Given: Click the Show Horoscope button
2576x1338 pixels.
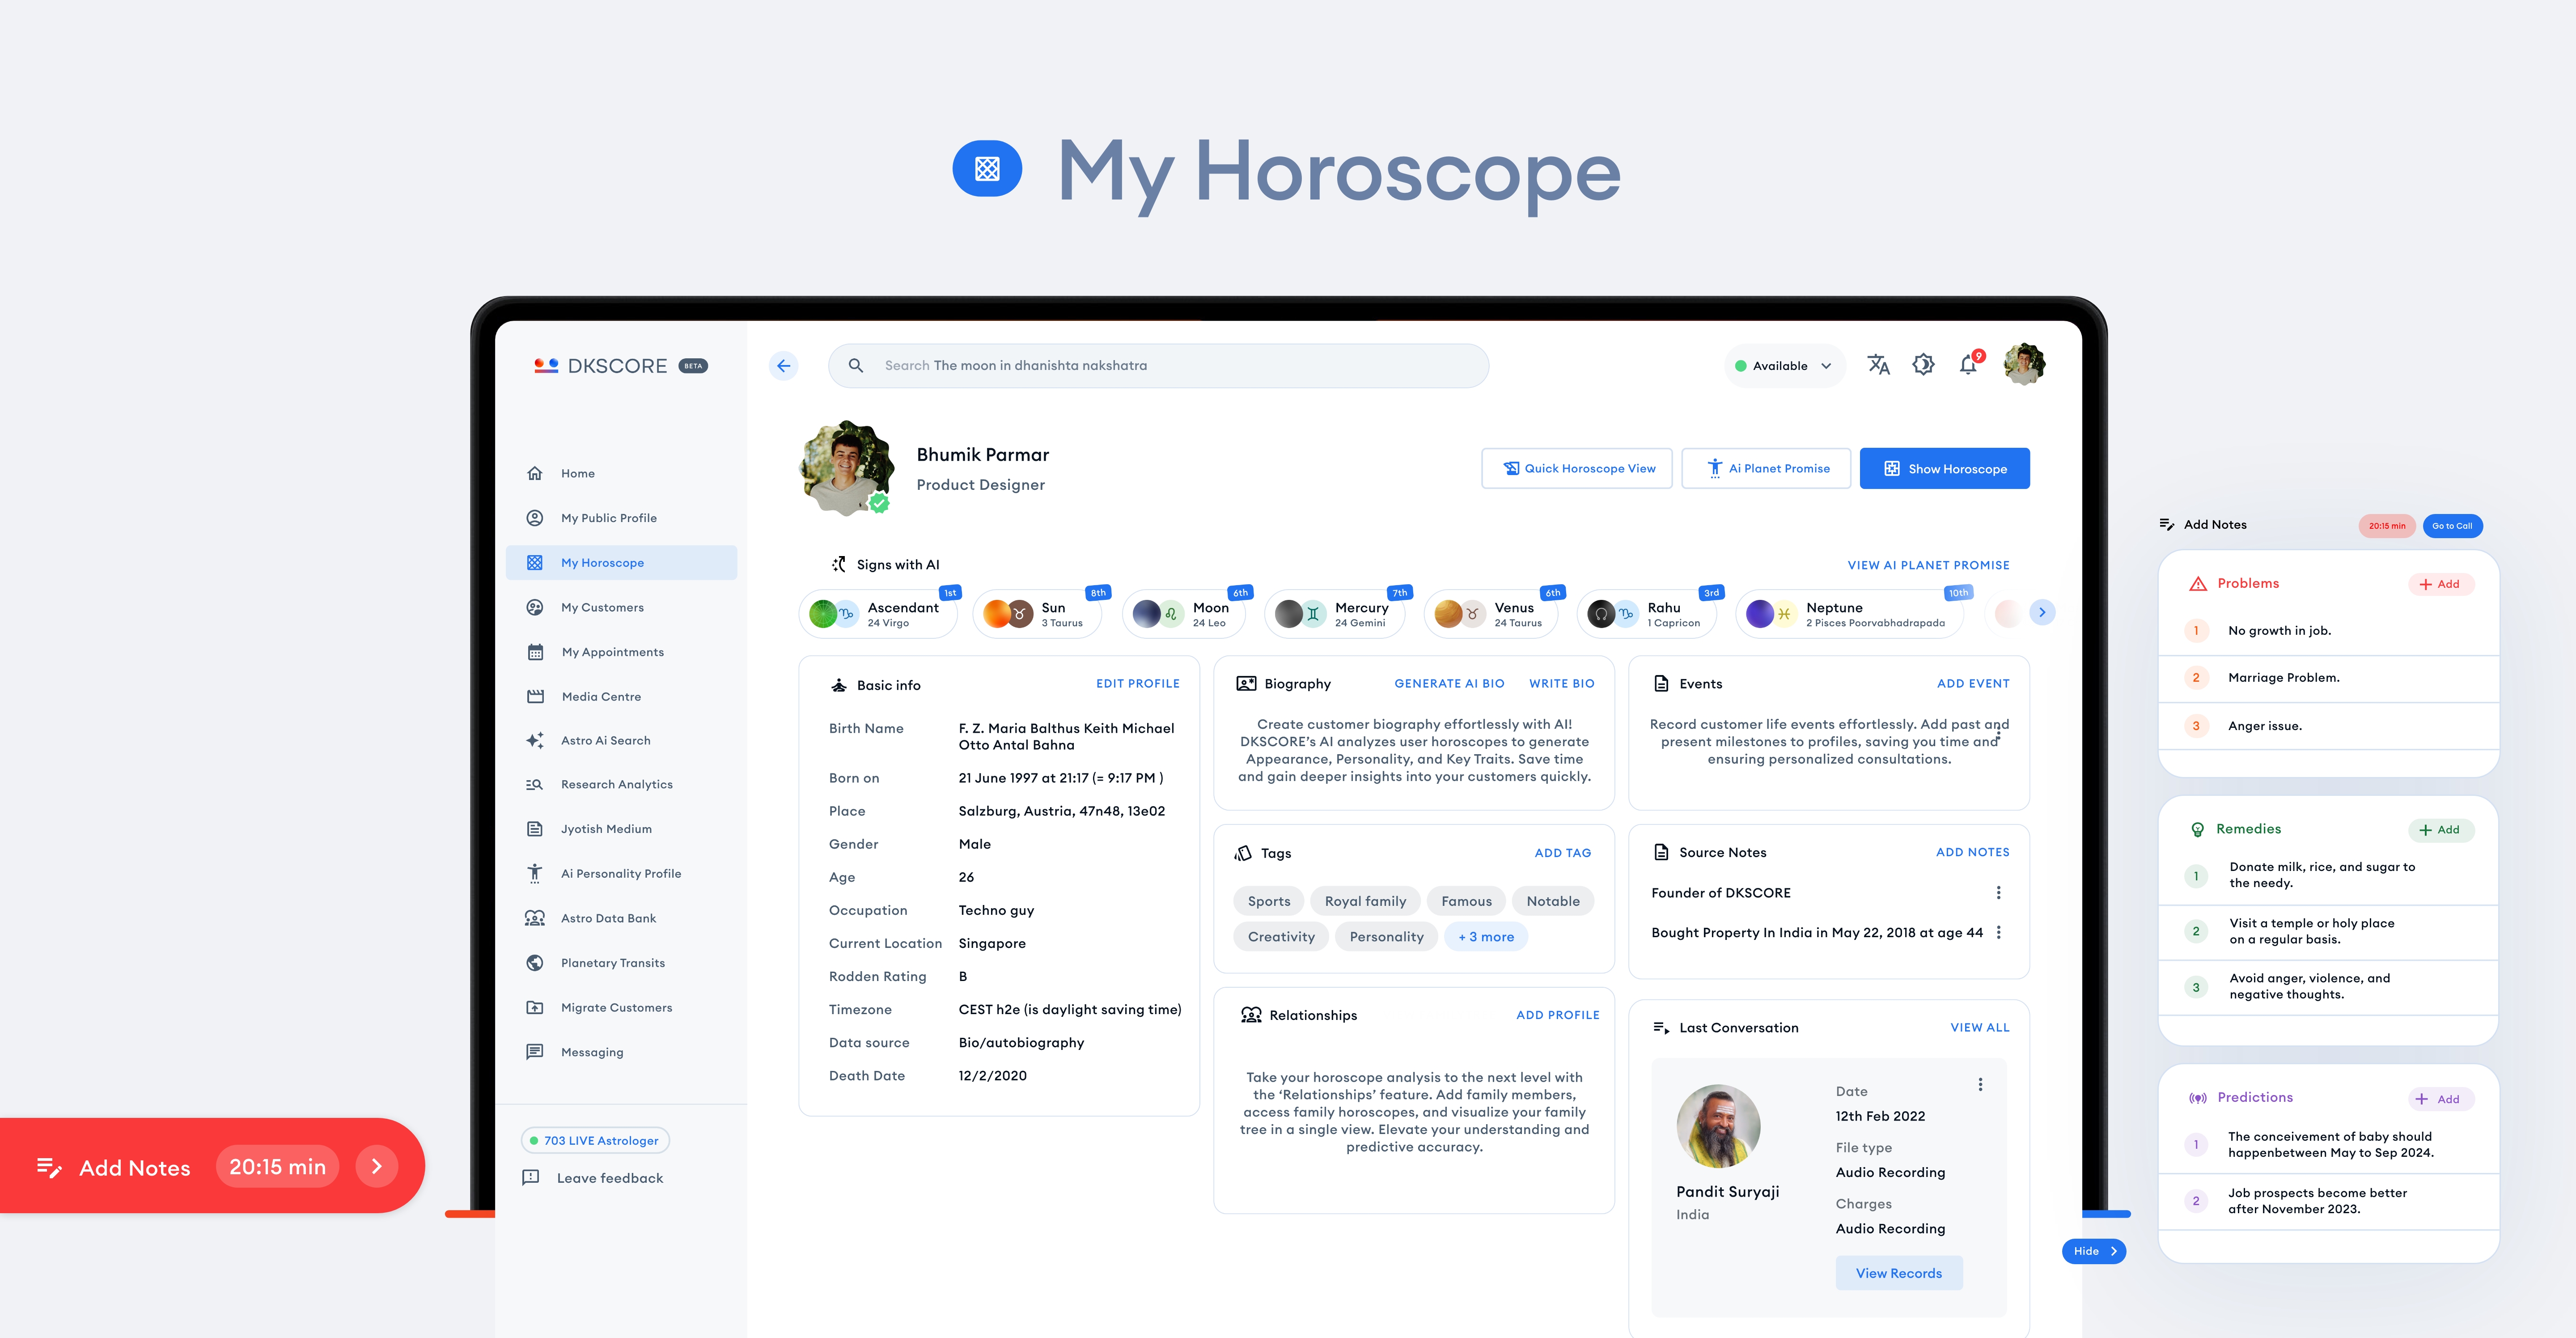Looking at the screenshot, I should [1944, 469].
